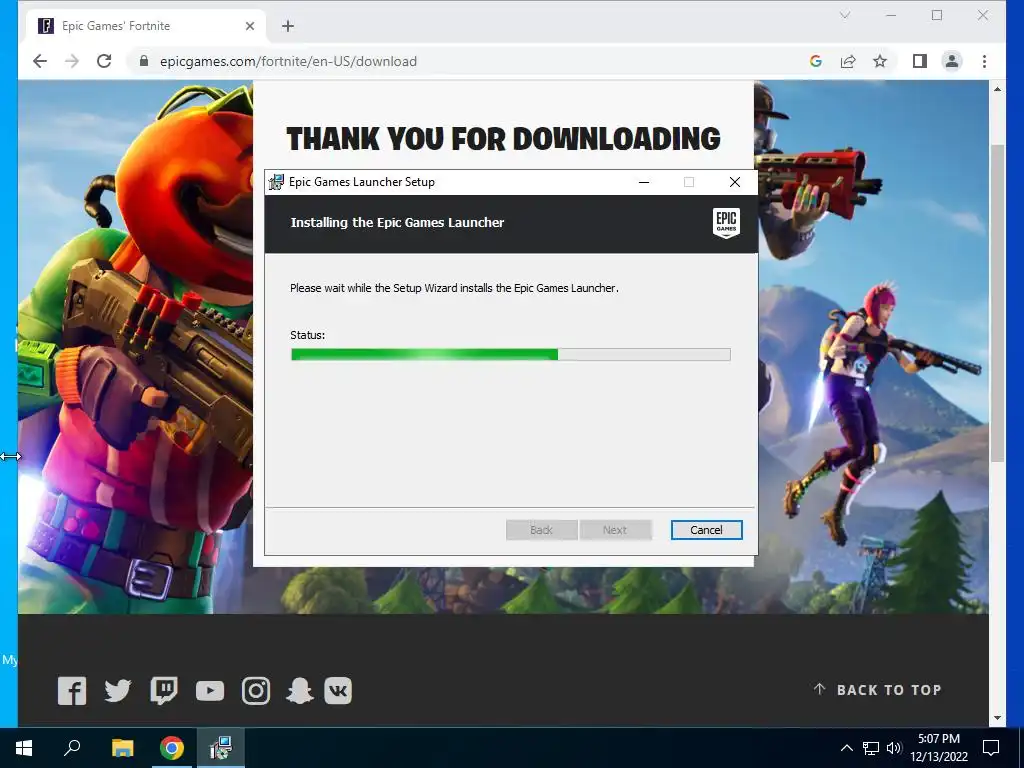Open the tab search dropdown chevron
The width and height of the screenshot is (1024, 768).
845,15
